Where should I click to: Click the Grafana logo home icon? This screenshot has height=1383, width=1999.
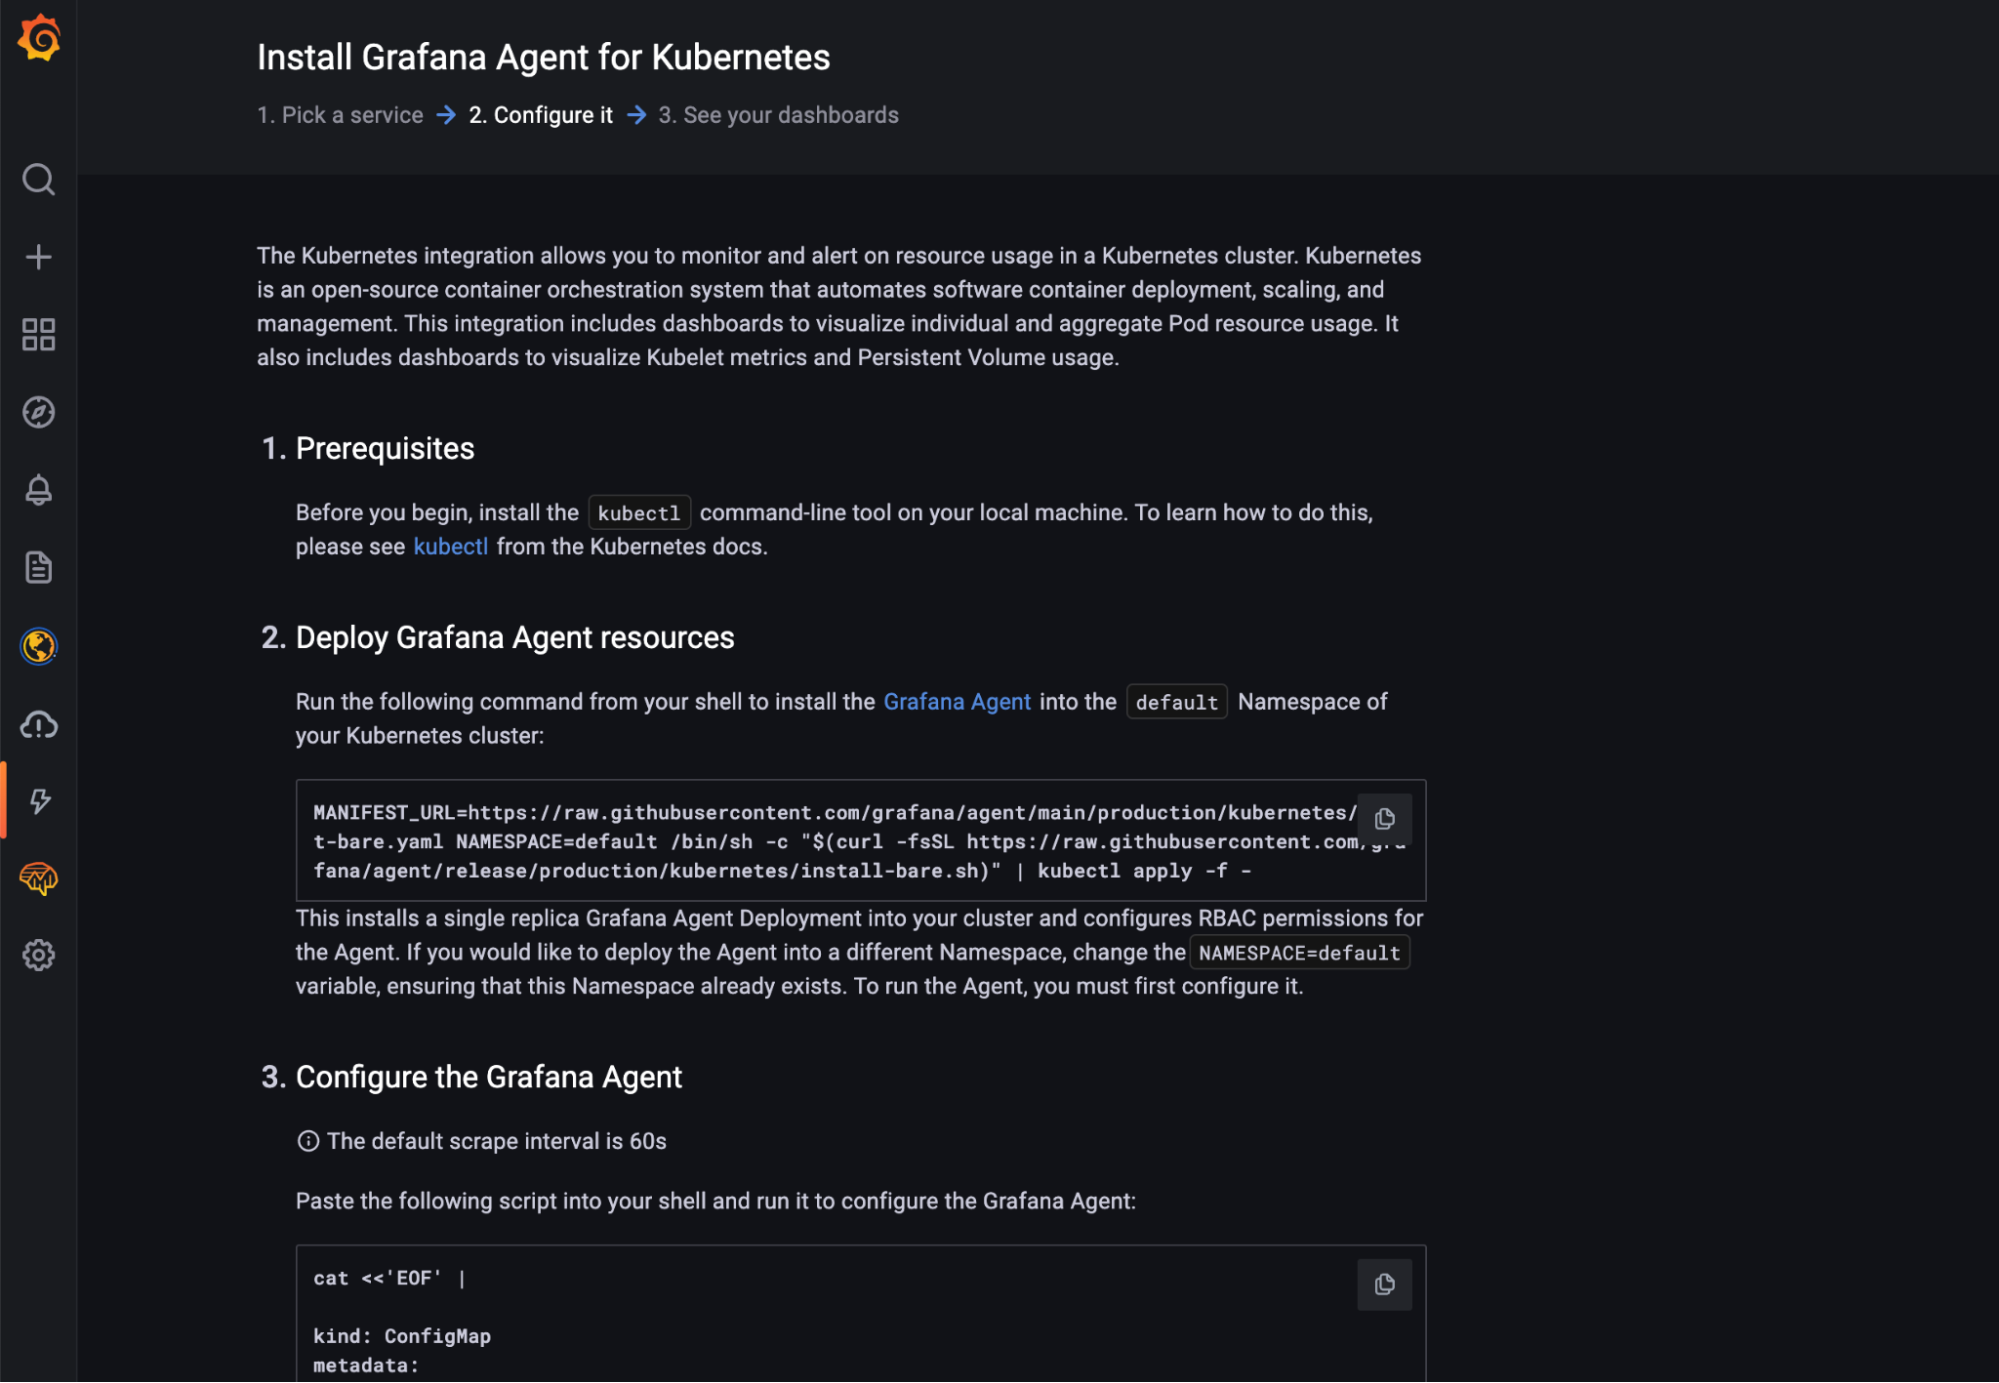pyautogui.click(x=39, y=38)
